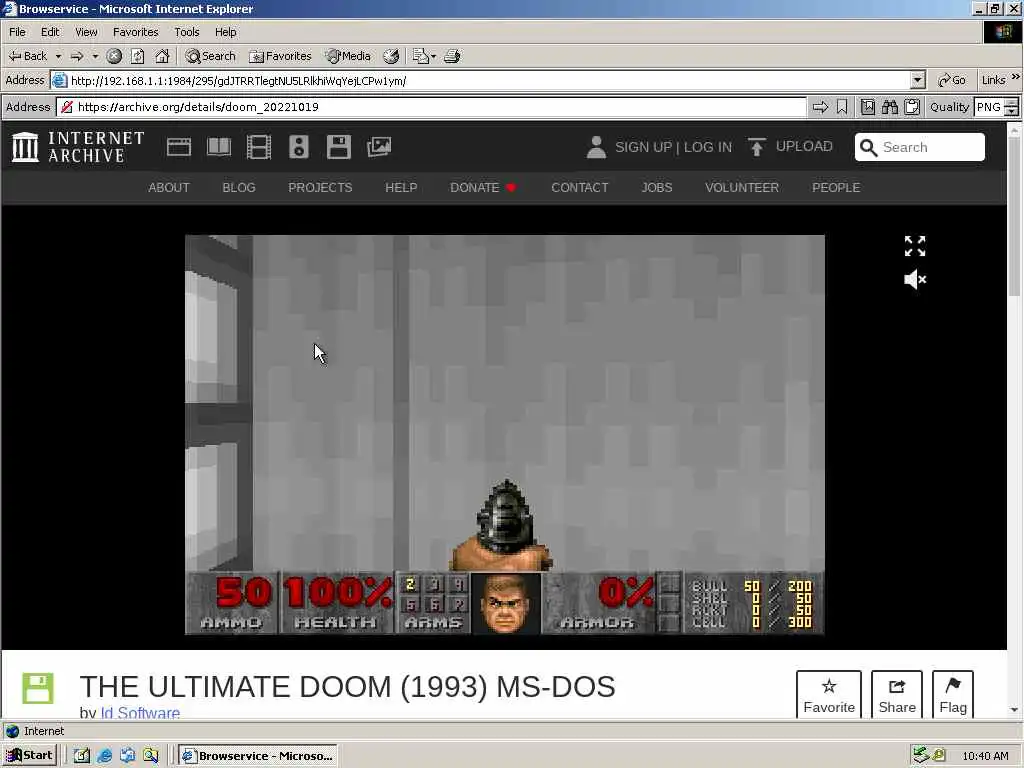Open the JOBS link
1024x768 pixels.
click(657, 187)
